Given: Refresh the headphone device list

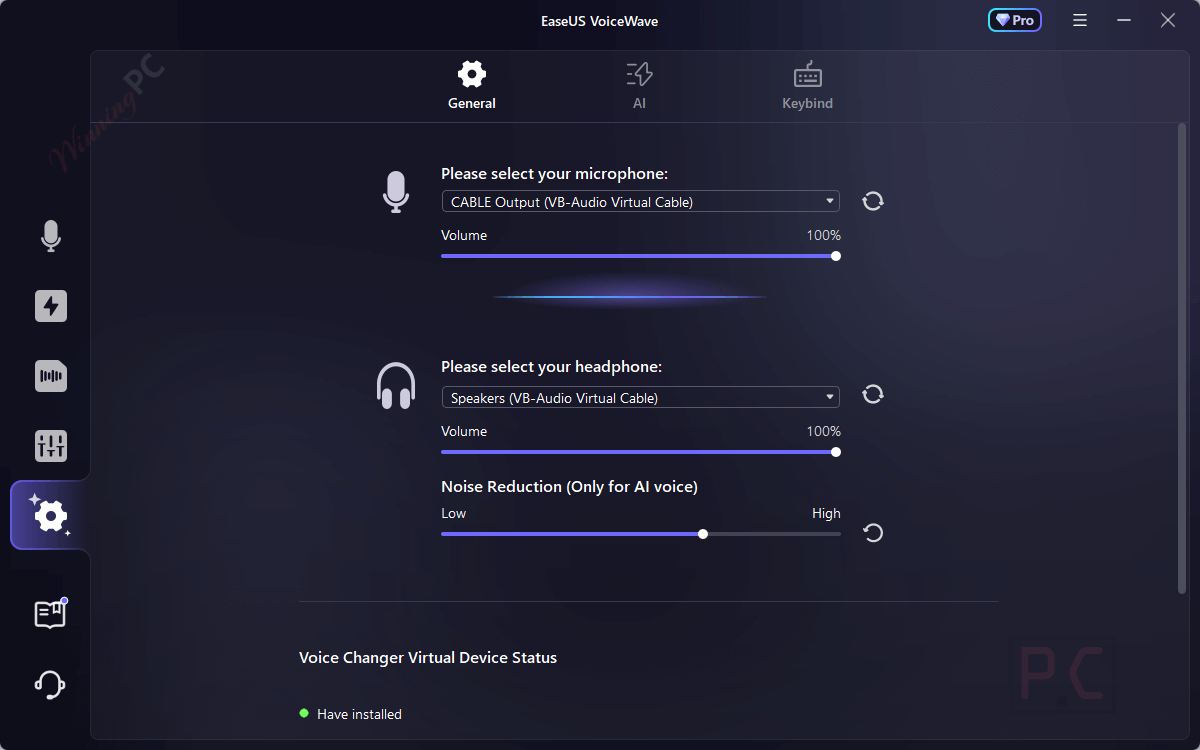Looking at the screenshot, I should click(872, 394).
